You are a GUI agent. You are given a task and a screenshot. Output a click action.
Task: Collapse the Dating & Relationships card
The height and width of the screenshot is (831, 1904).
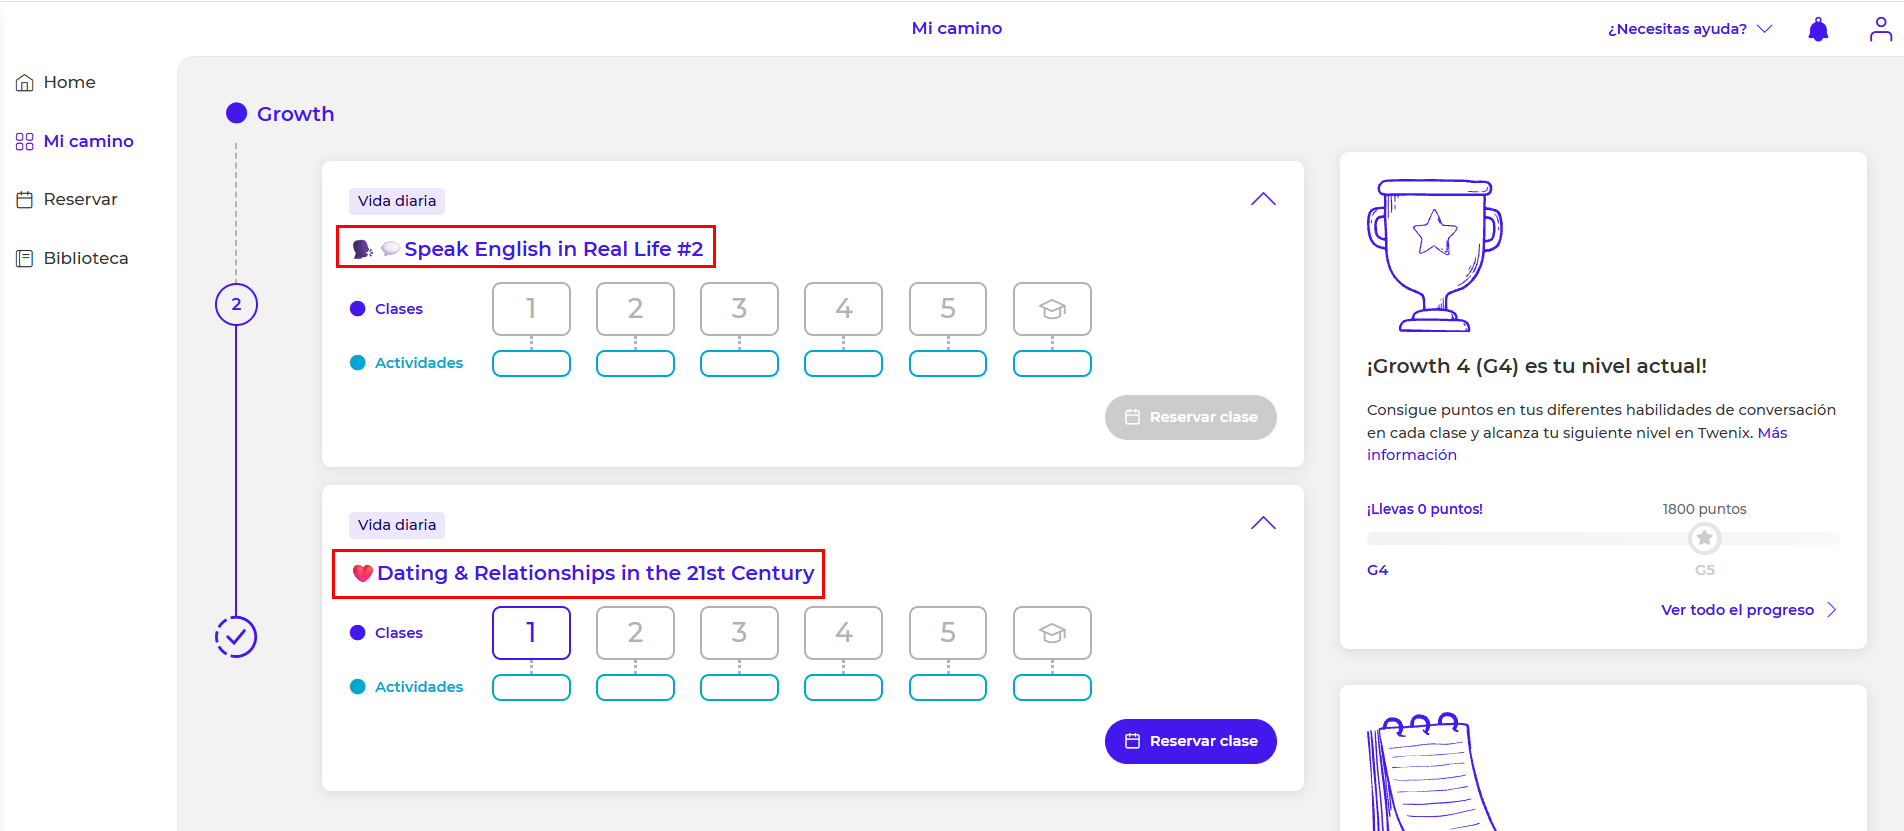(x=1263, y=523)
